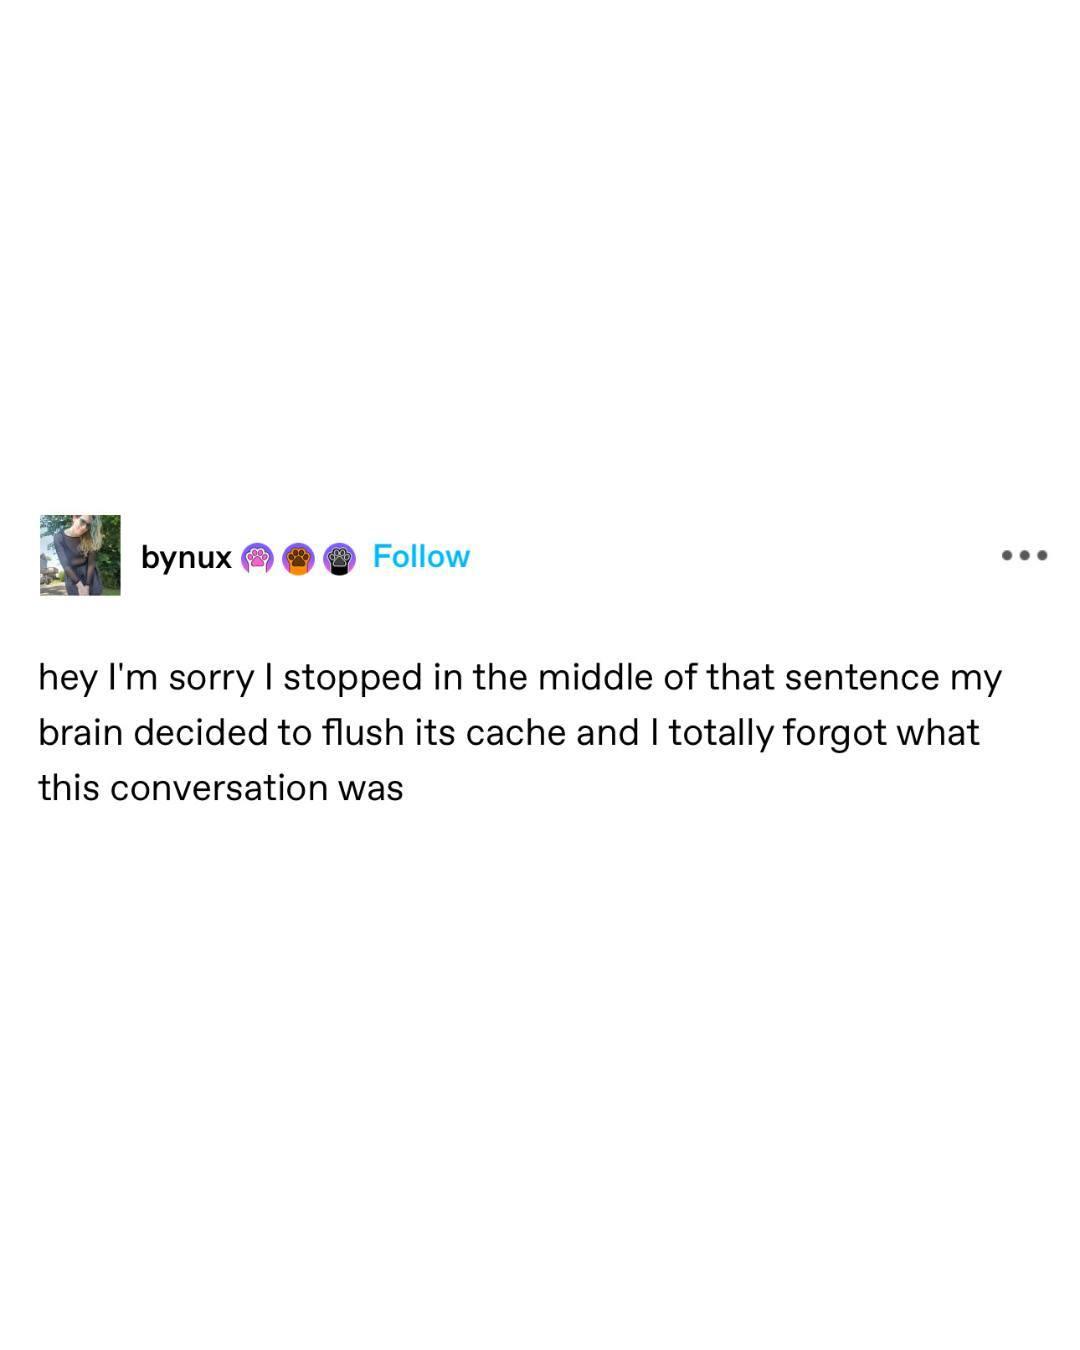Click the bynux avatar photo
Screen dimensions: 1080x1350
[x=80, y=555]
